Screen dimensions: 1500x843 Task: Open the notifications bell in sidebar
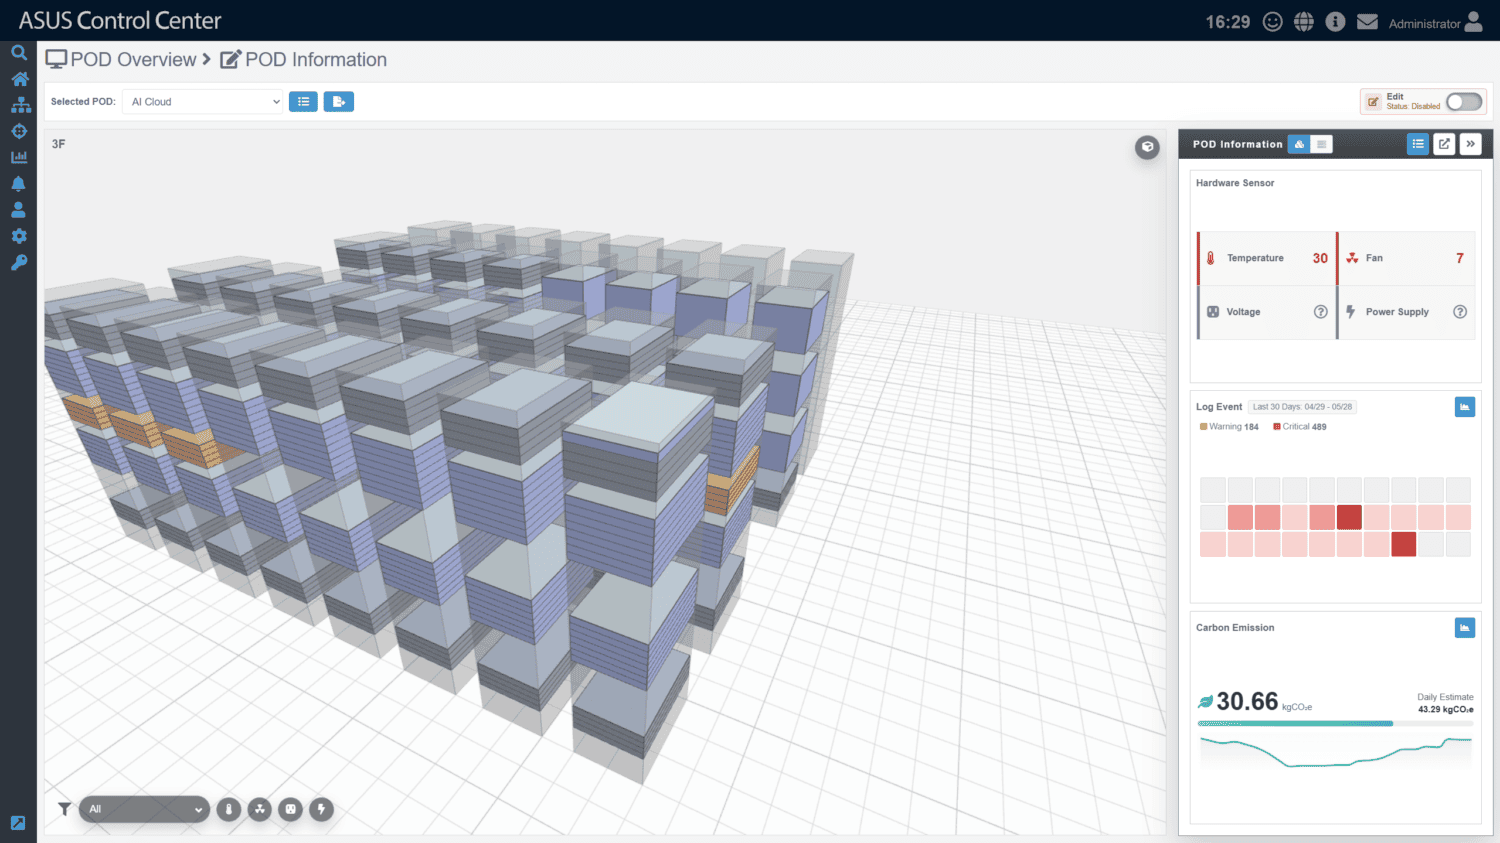point(18,184)
